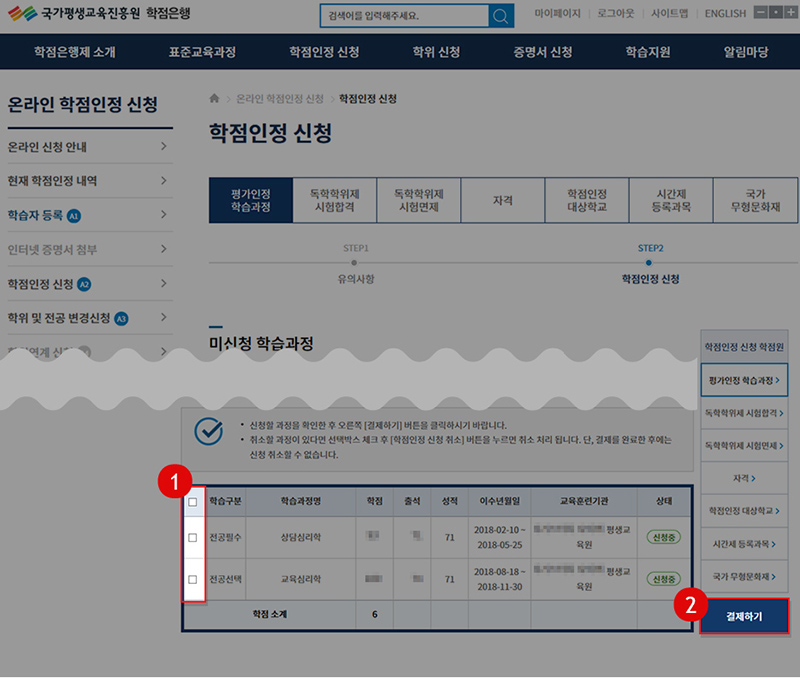Decrease font size with minus button
800x678 pixels.
click(x=759, y=13)
